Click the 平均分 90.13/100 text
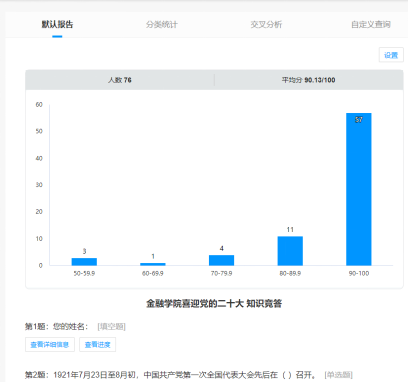 click(x=308, y=80)
